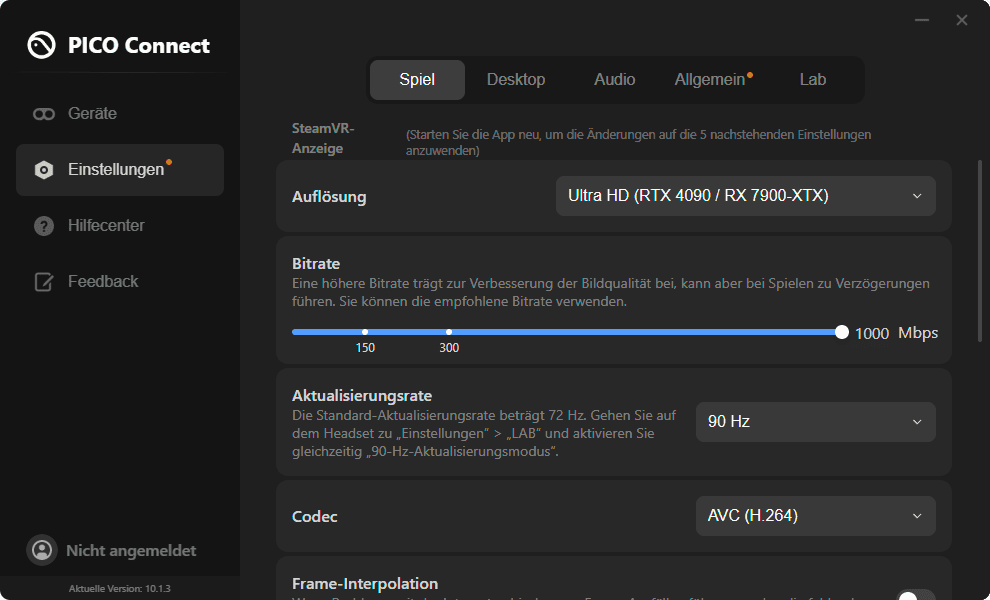Click the 'Bitrate' heading text
990x600 pixels.
[316, 263]
